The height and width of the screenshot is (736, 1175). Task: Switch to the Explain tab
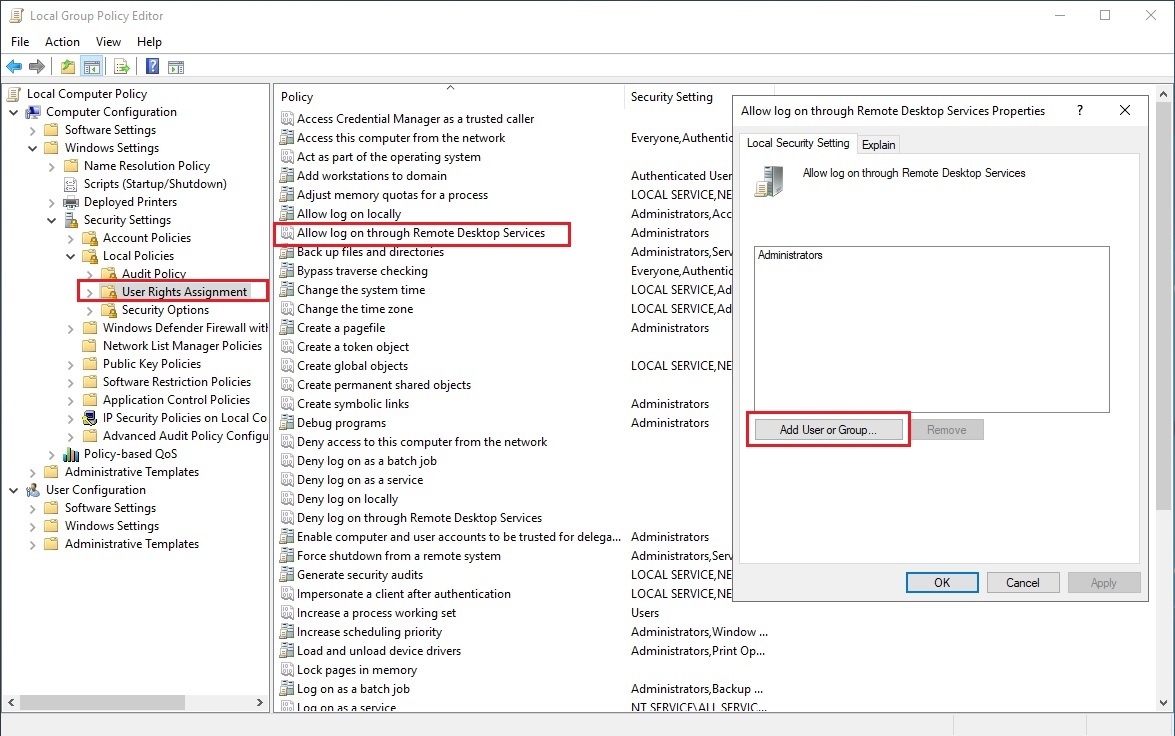(878, 144)
